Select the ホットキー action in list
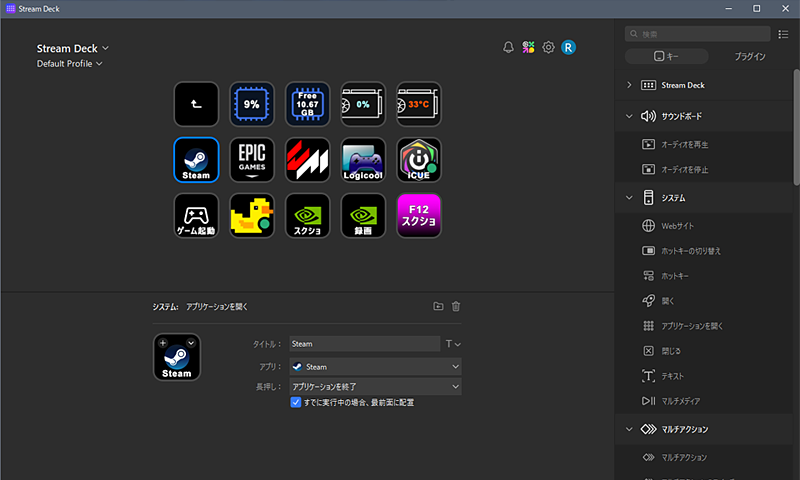This screenshot has height=480, width=800. point(676,275)
